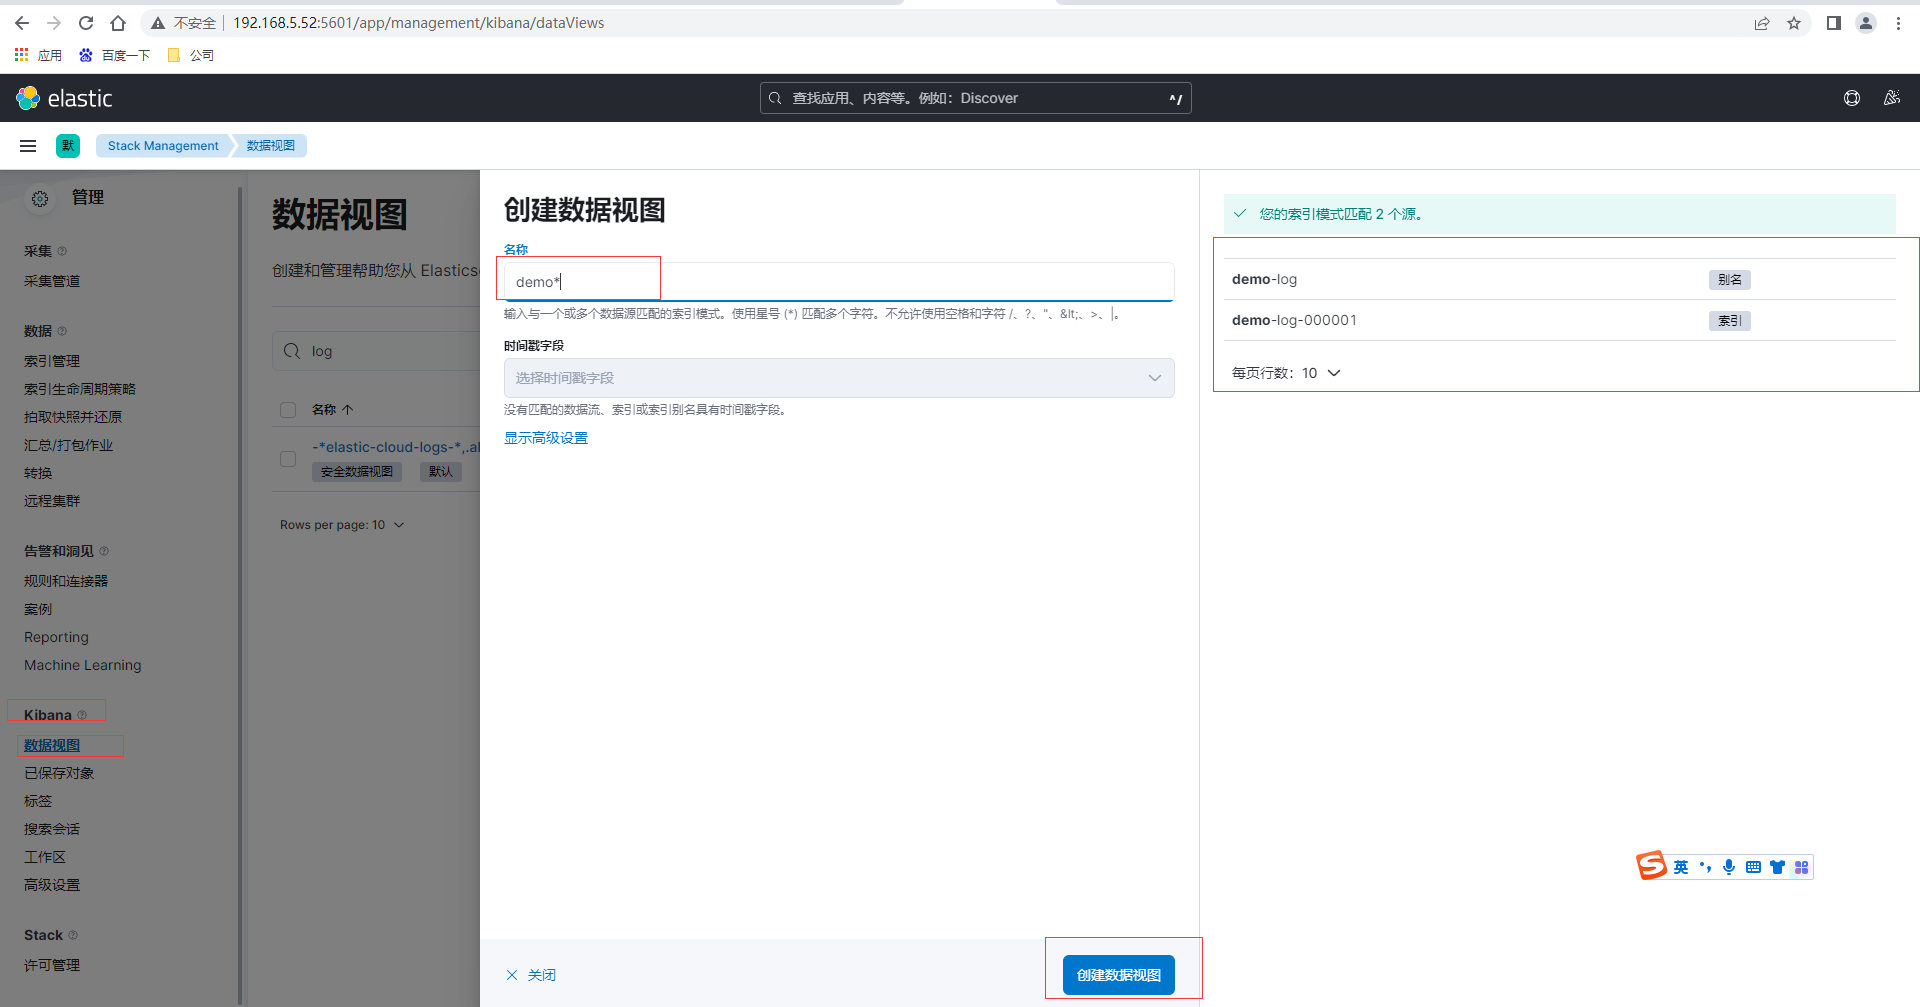
Task: Go to browser home icon
Action: coord(118,23)
